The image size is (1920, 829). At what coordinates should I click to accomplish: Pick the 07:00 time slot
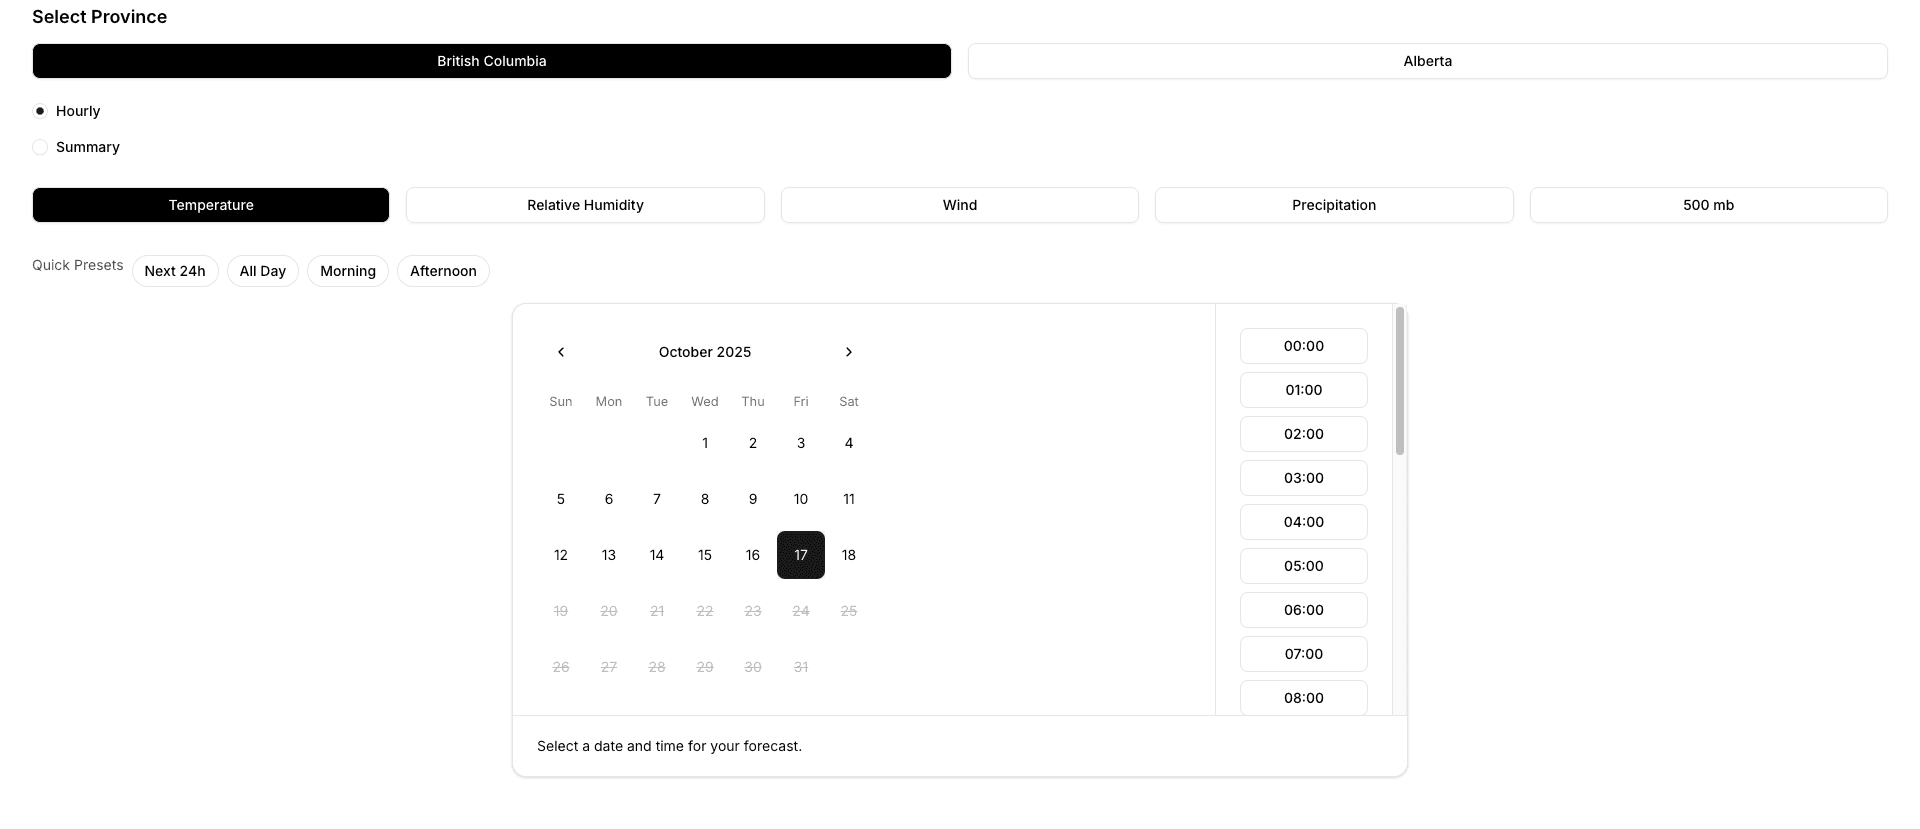point(1303,654)
